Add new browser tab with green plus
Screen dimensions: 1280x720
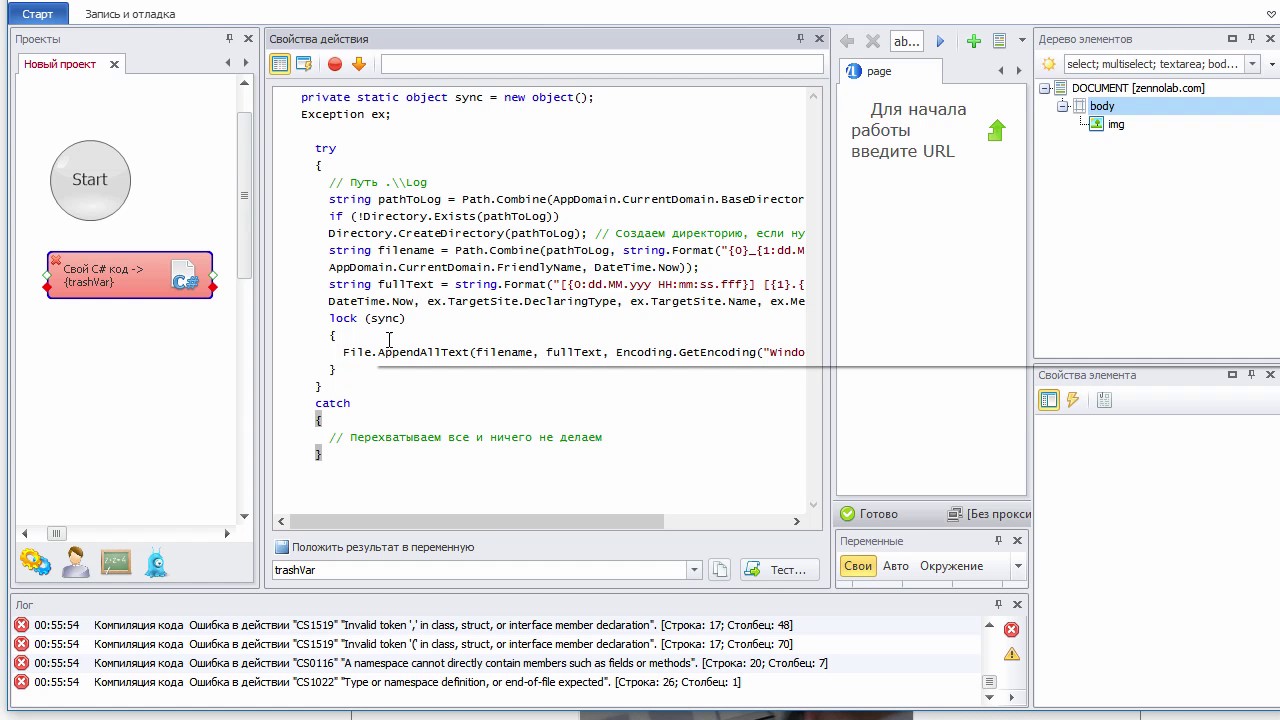point(974,41)
